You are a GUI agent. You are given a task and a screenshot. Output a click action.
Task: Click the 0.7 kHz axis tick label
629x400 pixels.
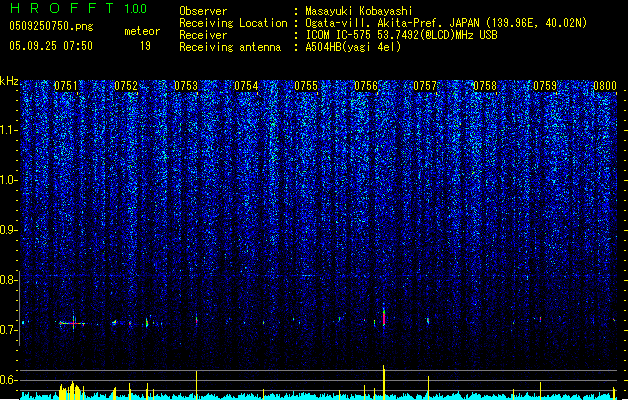[8, 330]
